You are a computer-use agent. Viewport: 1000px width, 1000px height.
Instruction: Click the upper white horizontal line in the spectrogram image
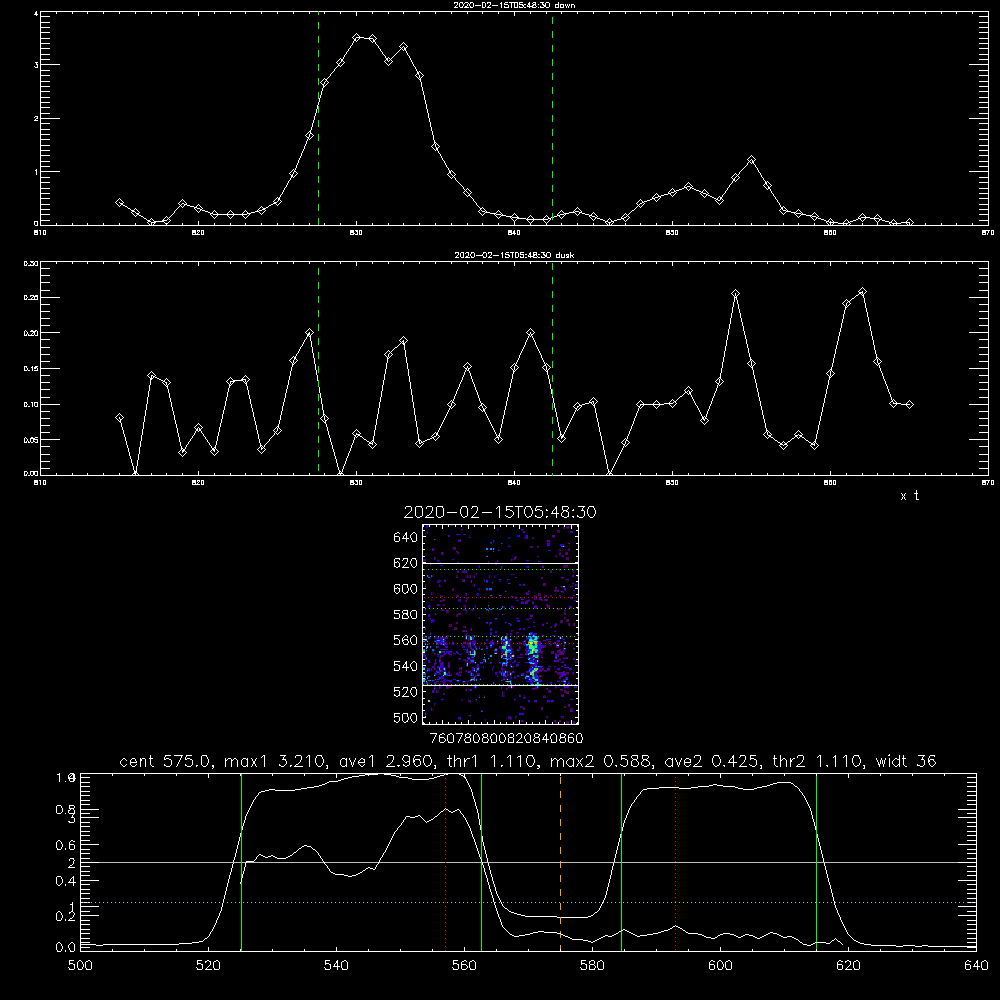tap(501, 563)
